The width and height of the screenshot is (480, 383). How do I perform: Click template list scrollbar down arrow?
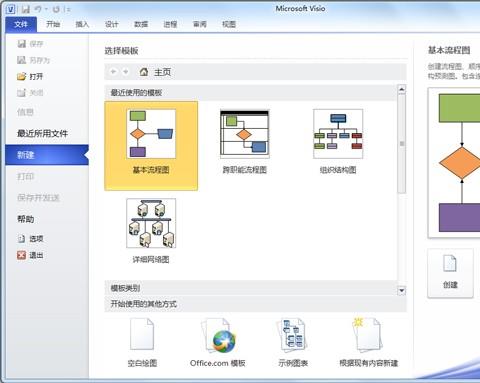click(x=402, y=291)
